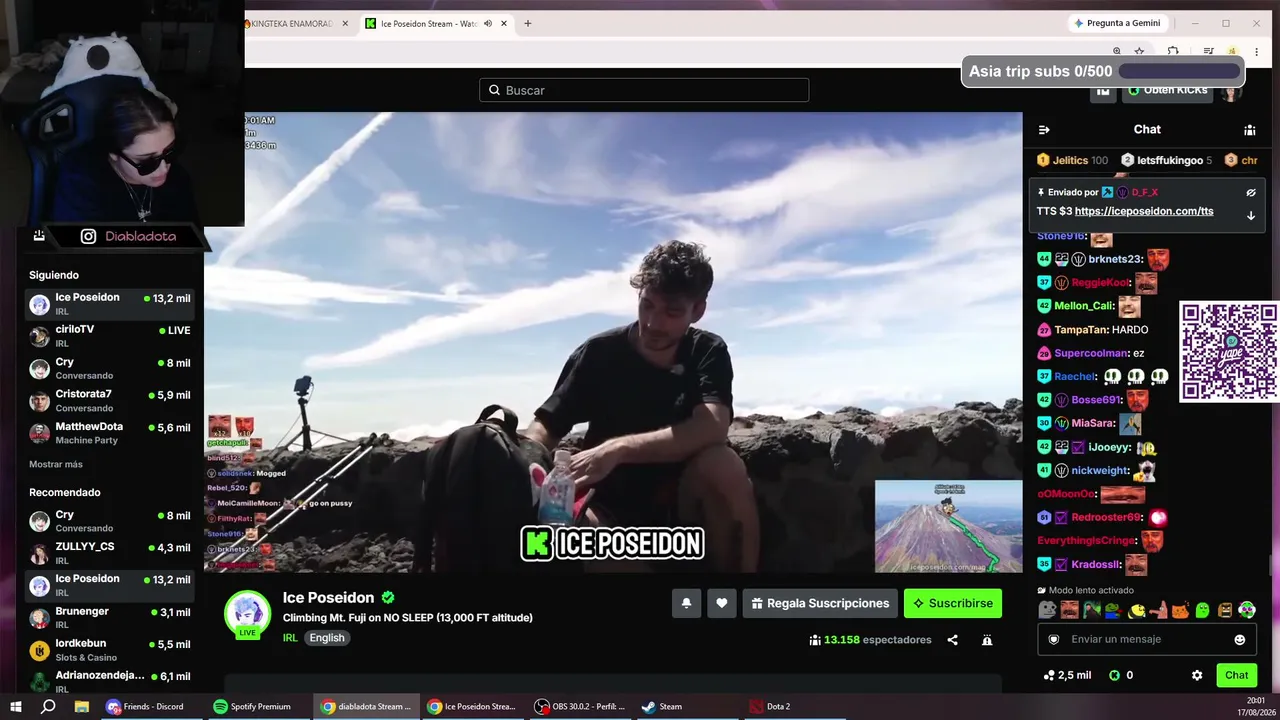Click the Mt. Fuji map thumbnail overlay
This screenshot has width=1280, height=720.
949,526
